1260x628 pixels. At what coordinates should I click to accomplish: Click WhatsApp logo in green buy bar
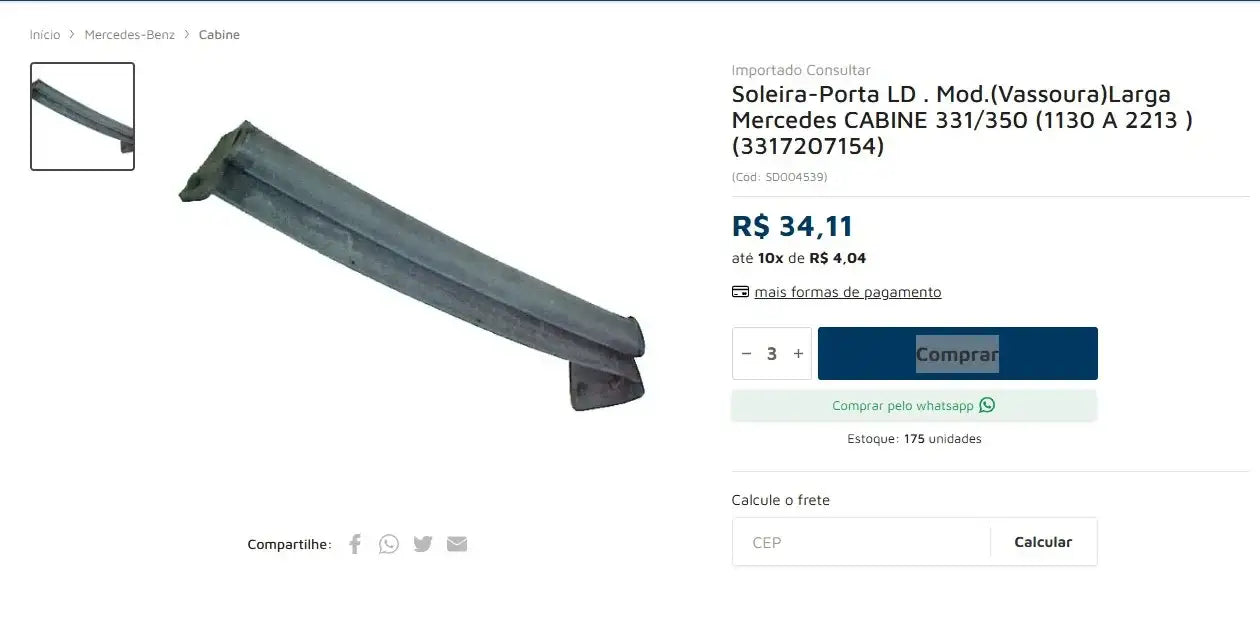click(987, 405)
